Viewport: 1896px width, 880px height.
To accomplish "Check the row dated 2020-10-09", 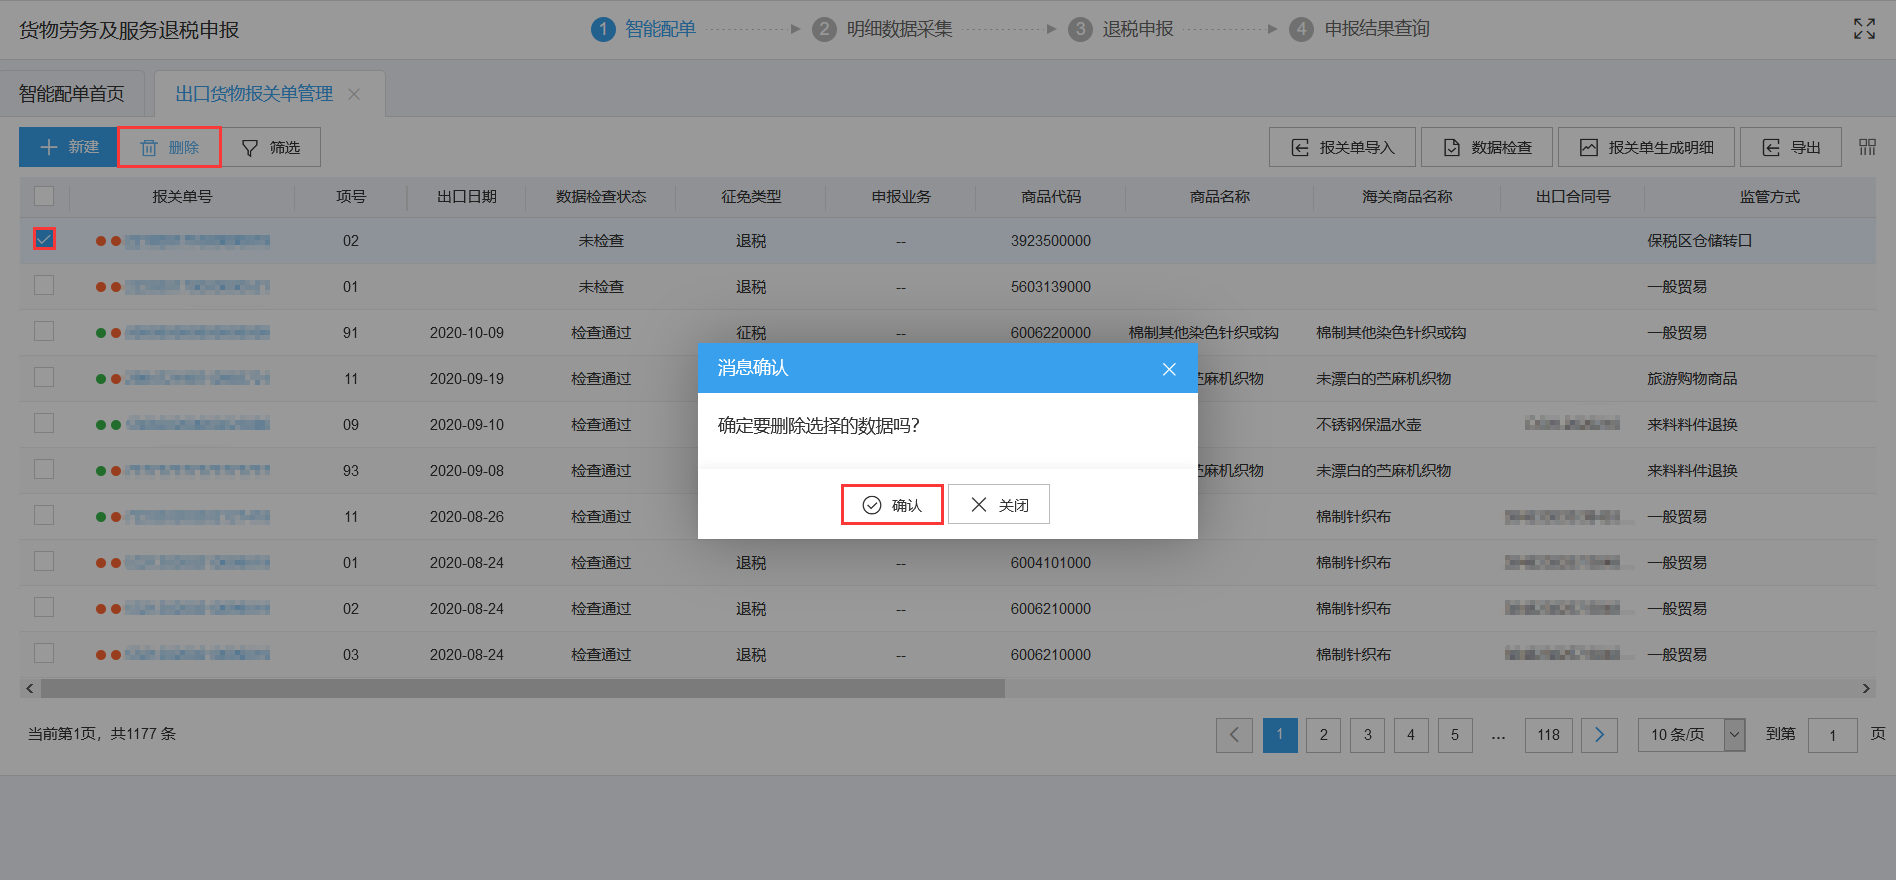I will click(44, 331).
